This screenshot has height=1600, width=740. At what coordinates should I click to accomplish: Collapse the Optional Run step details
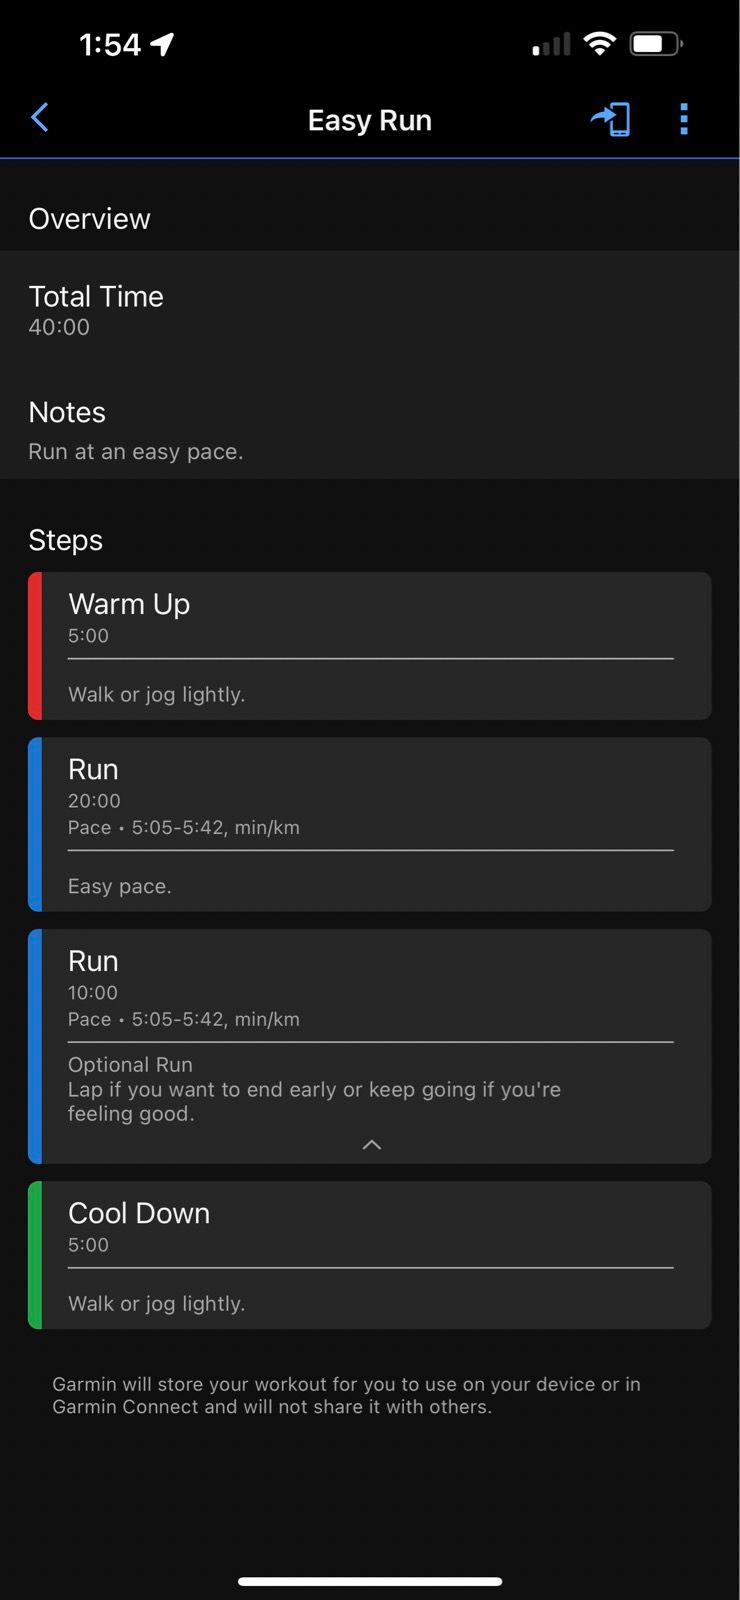point(370,1144)
